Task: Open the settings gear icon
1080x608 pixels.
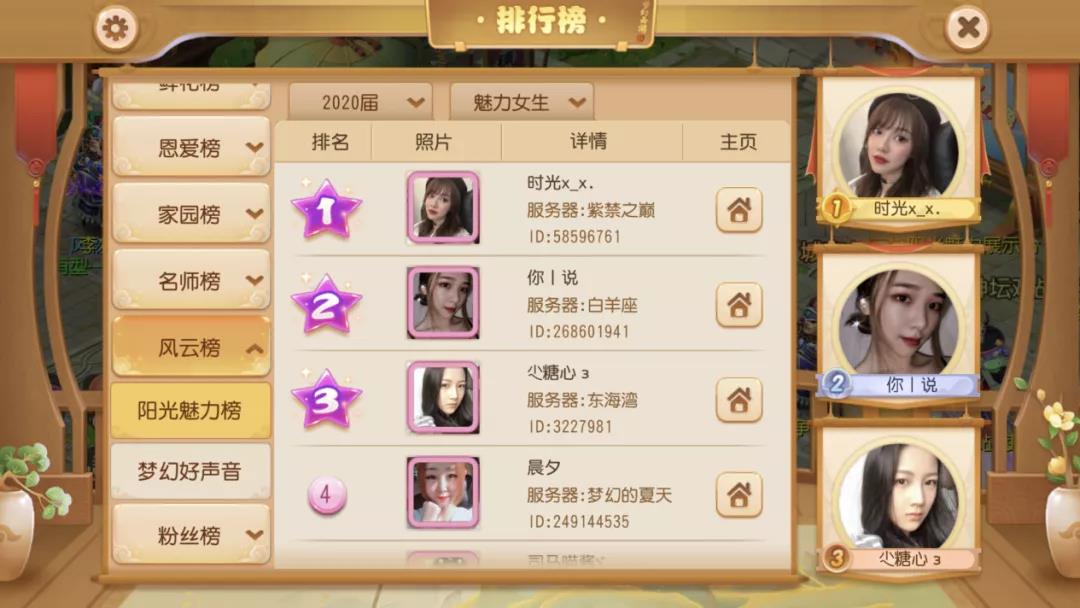Action: click(x=115, y=28)
